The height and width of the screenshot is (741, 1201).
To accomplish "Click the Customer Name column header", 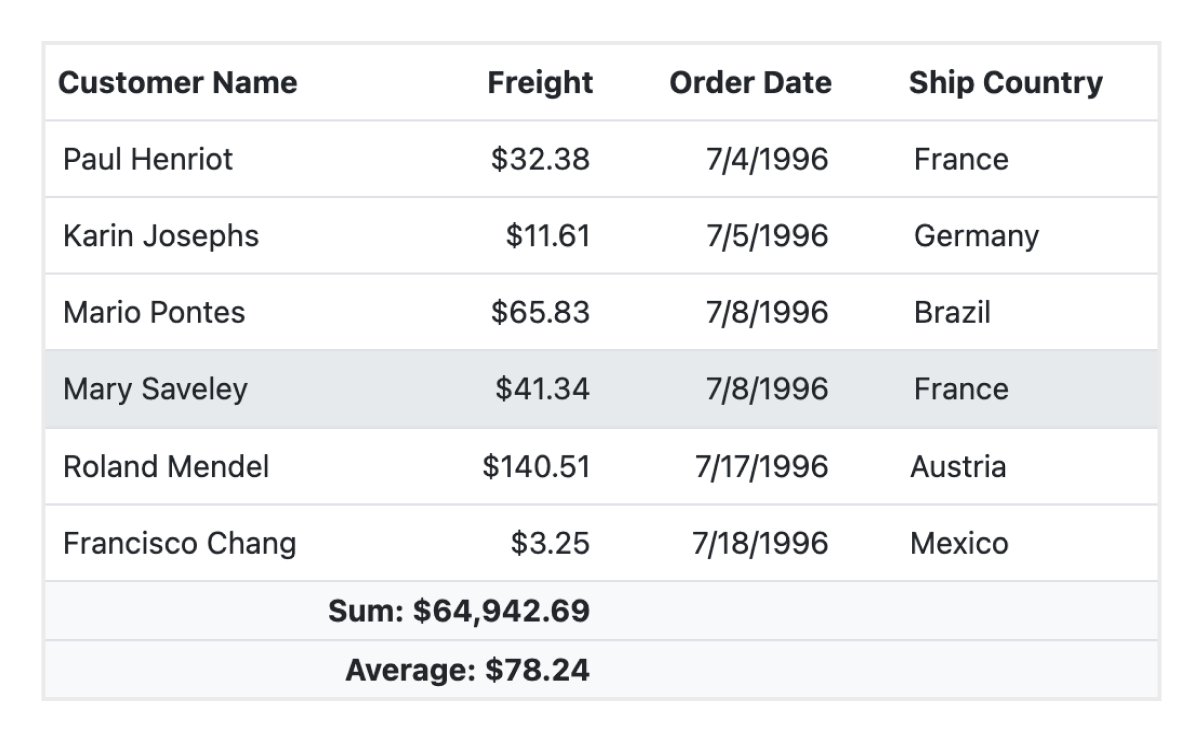I will (178, 82).
